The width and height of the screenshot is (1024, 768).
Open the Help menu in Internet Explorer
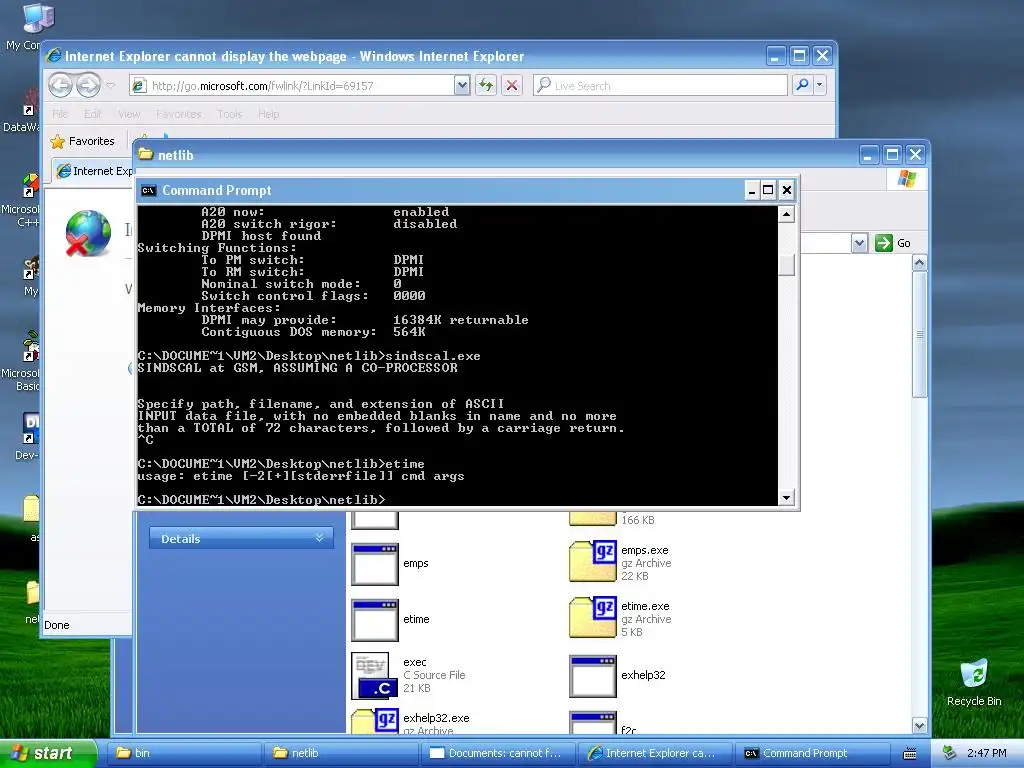(268, 114)
